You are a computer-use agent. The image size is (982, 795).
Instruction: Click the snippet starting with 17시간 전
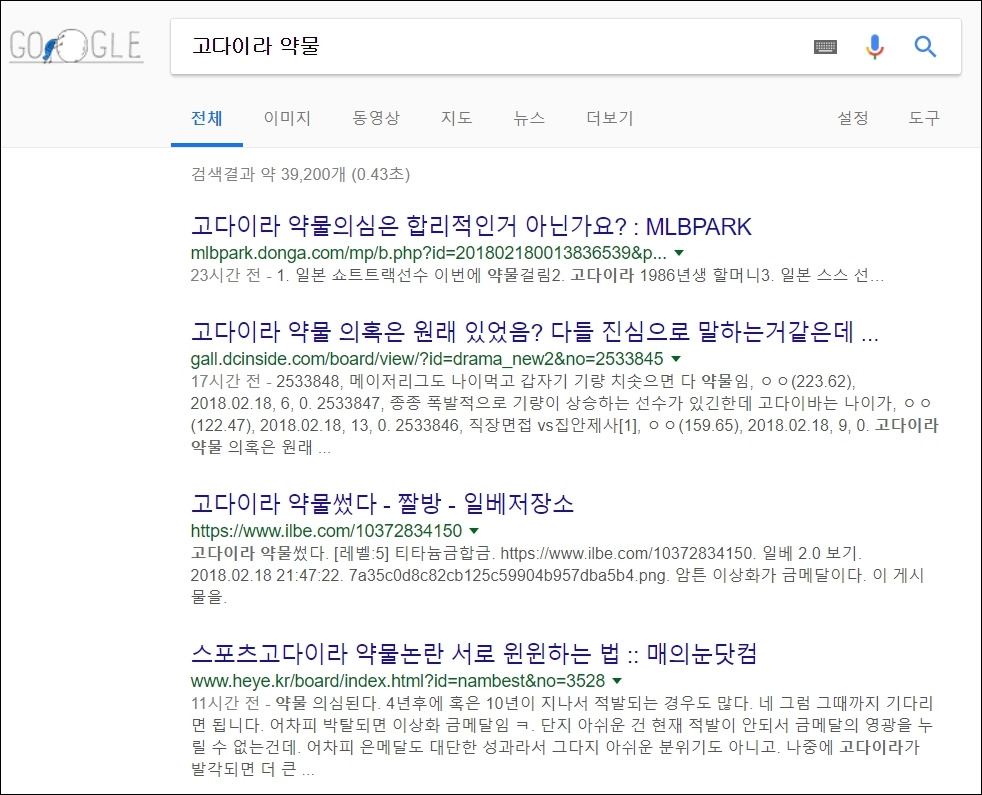(x=564, y=414)
